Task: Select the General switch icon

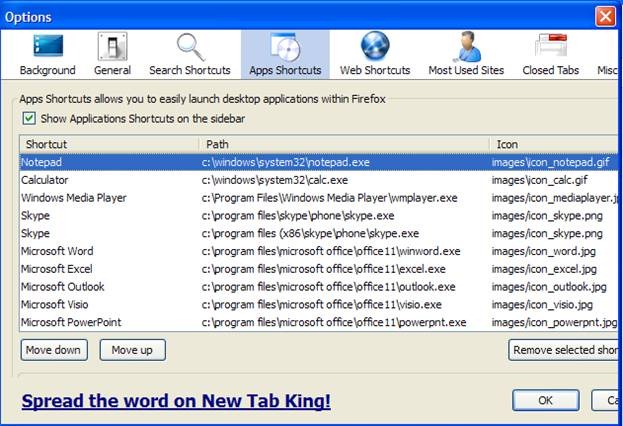Action: tap(112, 47)
